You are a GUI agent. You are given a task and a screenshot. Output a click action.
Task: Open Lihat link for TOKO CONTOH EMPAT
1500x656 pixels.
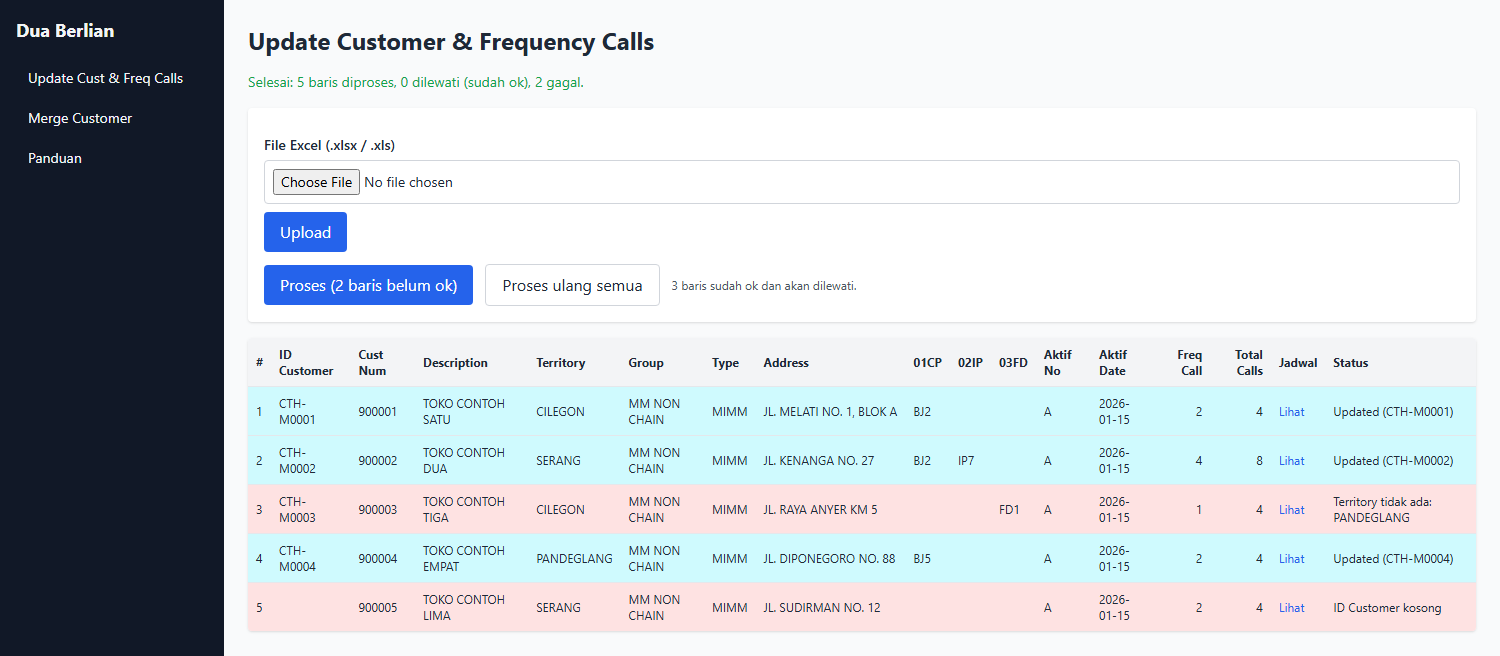pos(1292,558)
